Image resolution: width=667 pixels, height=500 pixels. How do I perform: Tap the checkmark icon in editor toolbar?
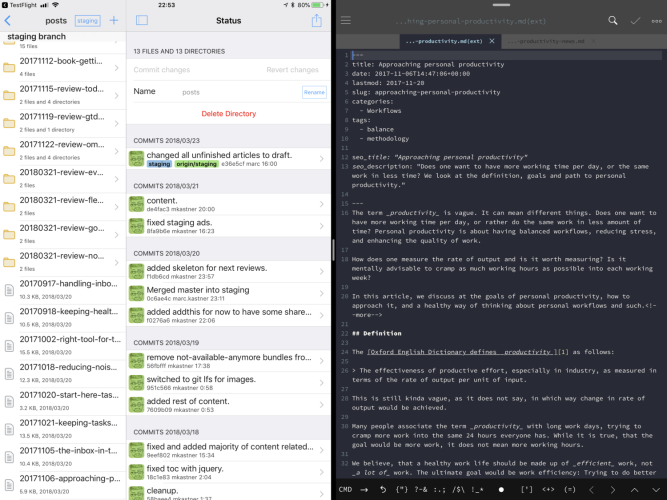click(x=634, y=20)
